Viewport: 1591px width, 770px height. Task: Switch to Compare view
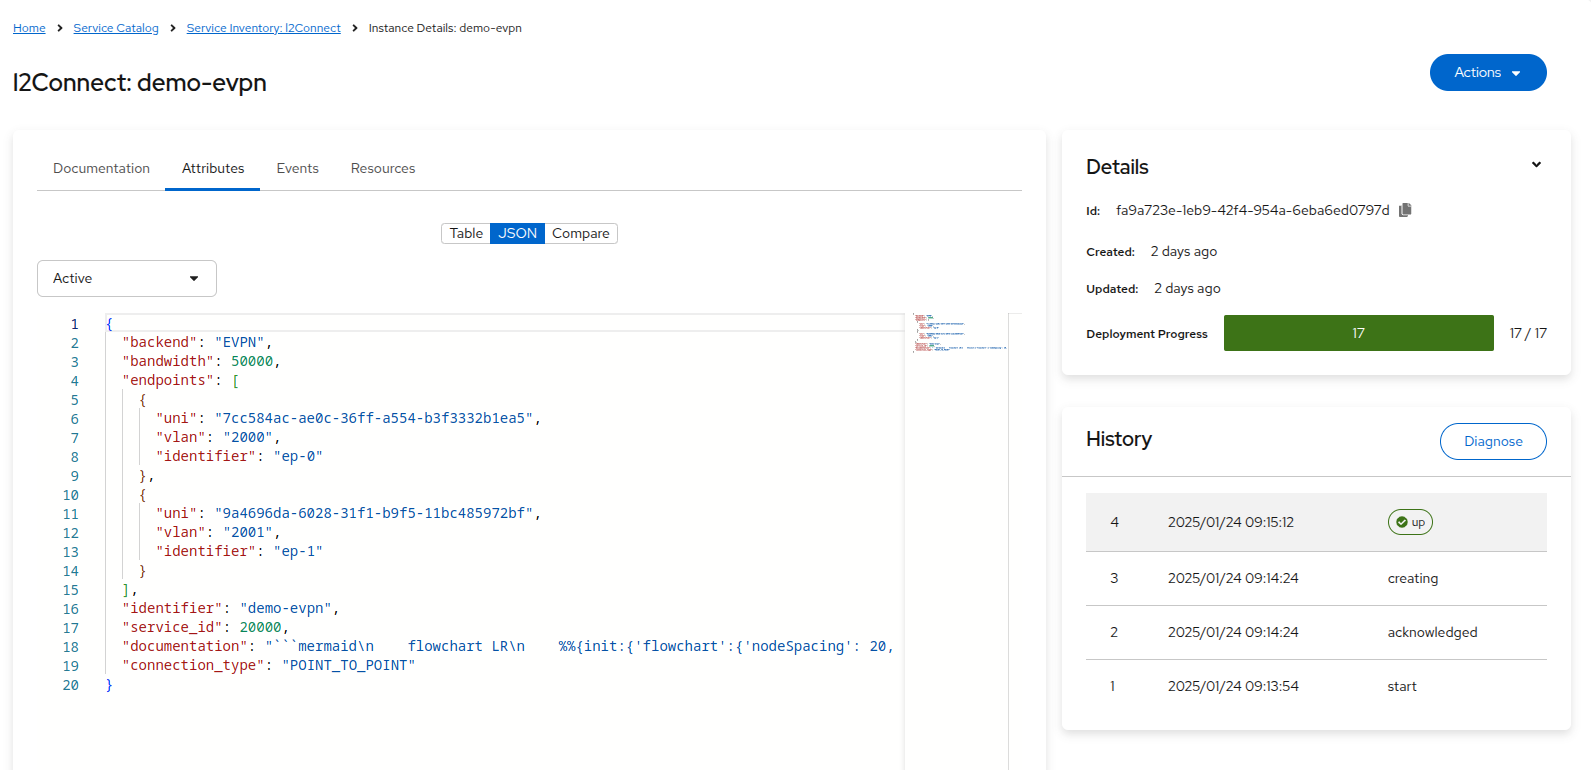click(581, 233)
